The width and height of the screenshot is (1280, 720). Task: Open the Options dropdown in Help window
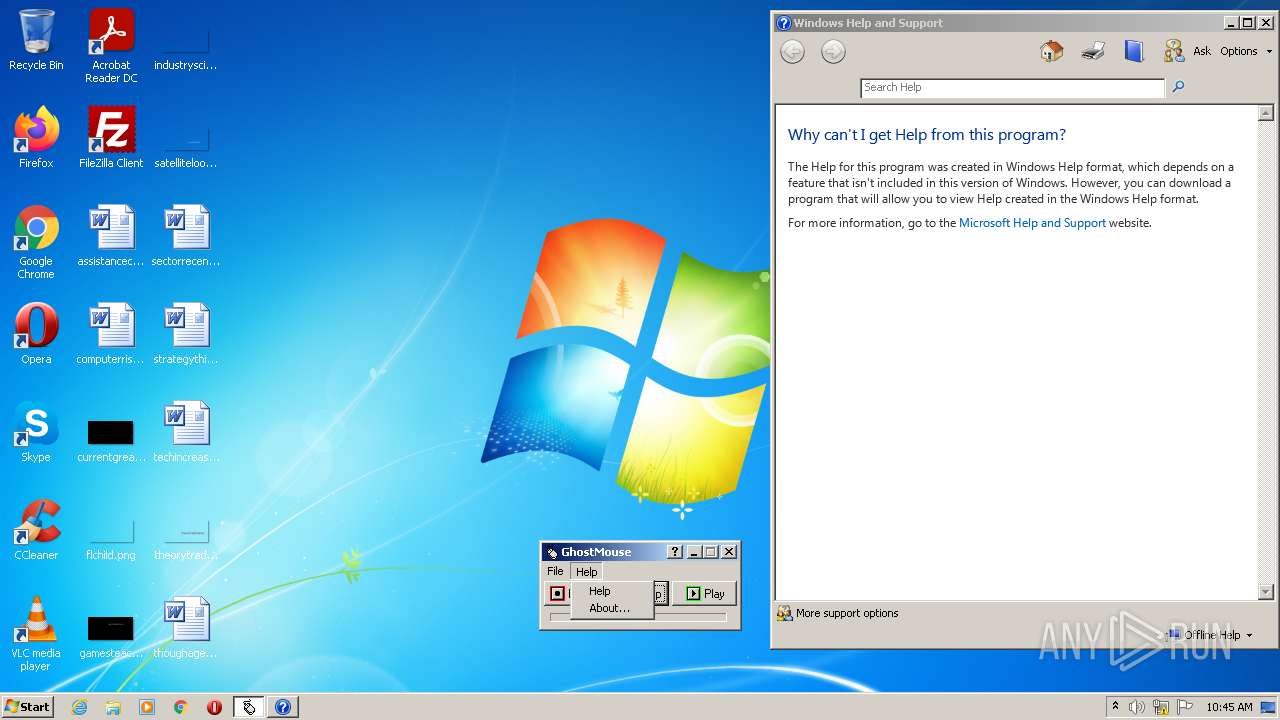1246,51
